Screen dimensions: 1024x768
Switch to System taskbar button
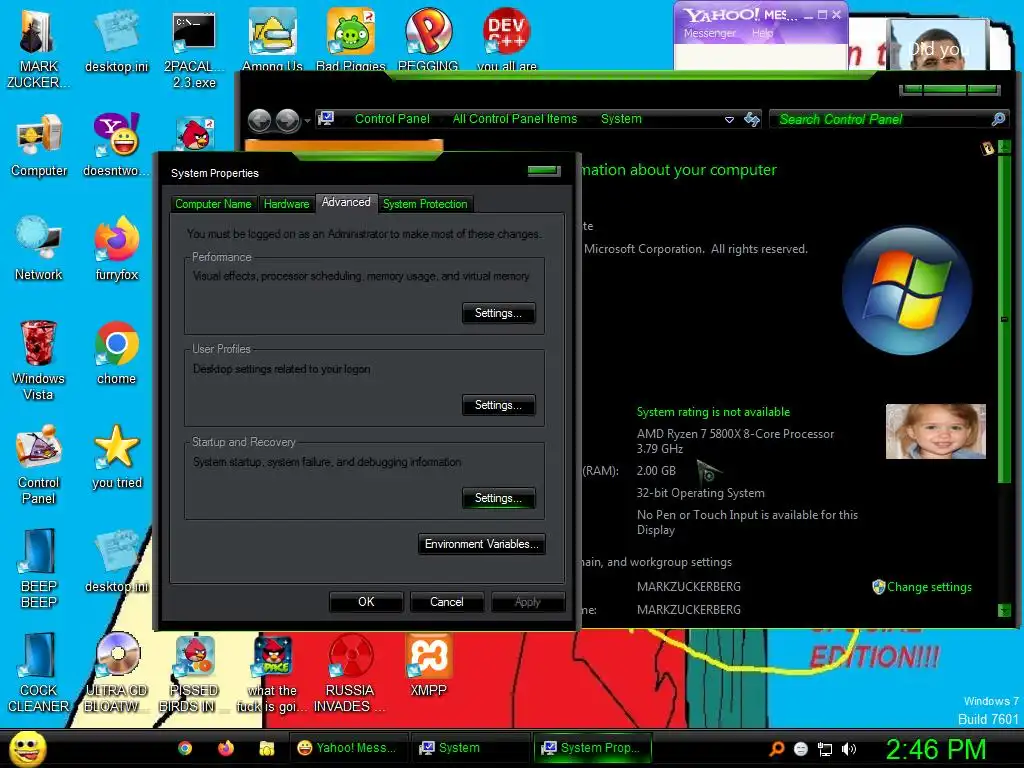click(x=470, y=748)
